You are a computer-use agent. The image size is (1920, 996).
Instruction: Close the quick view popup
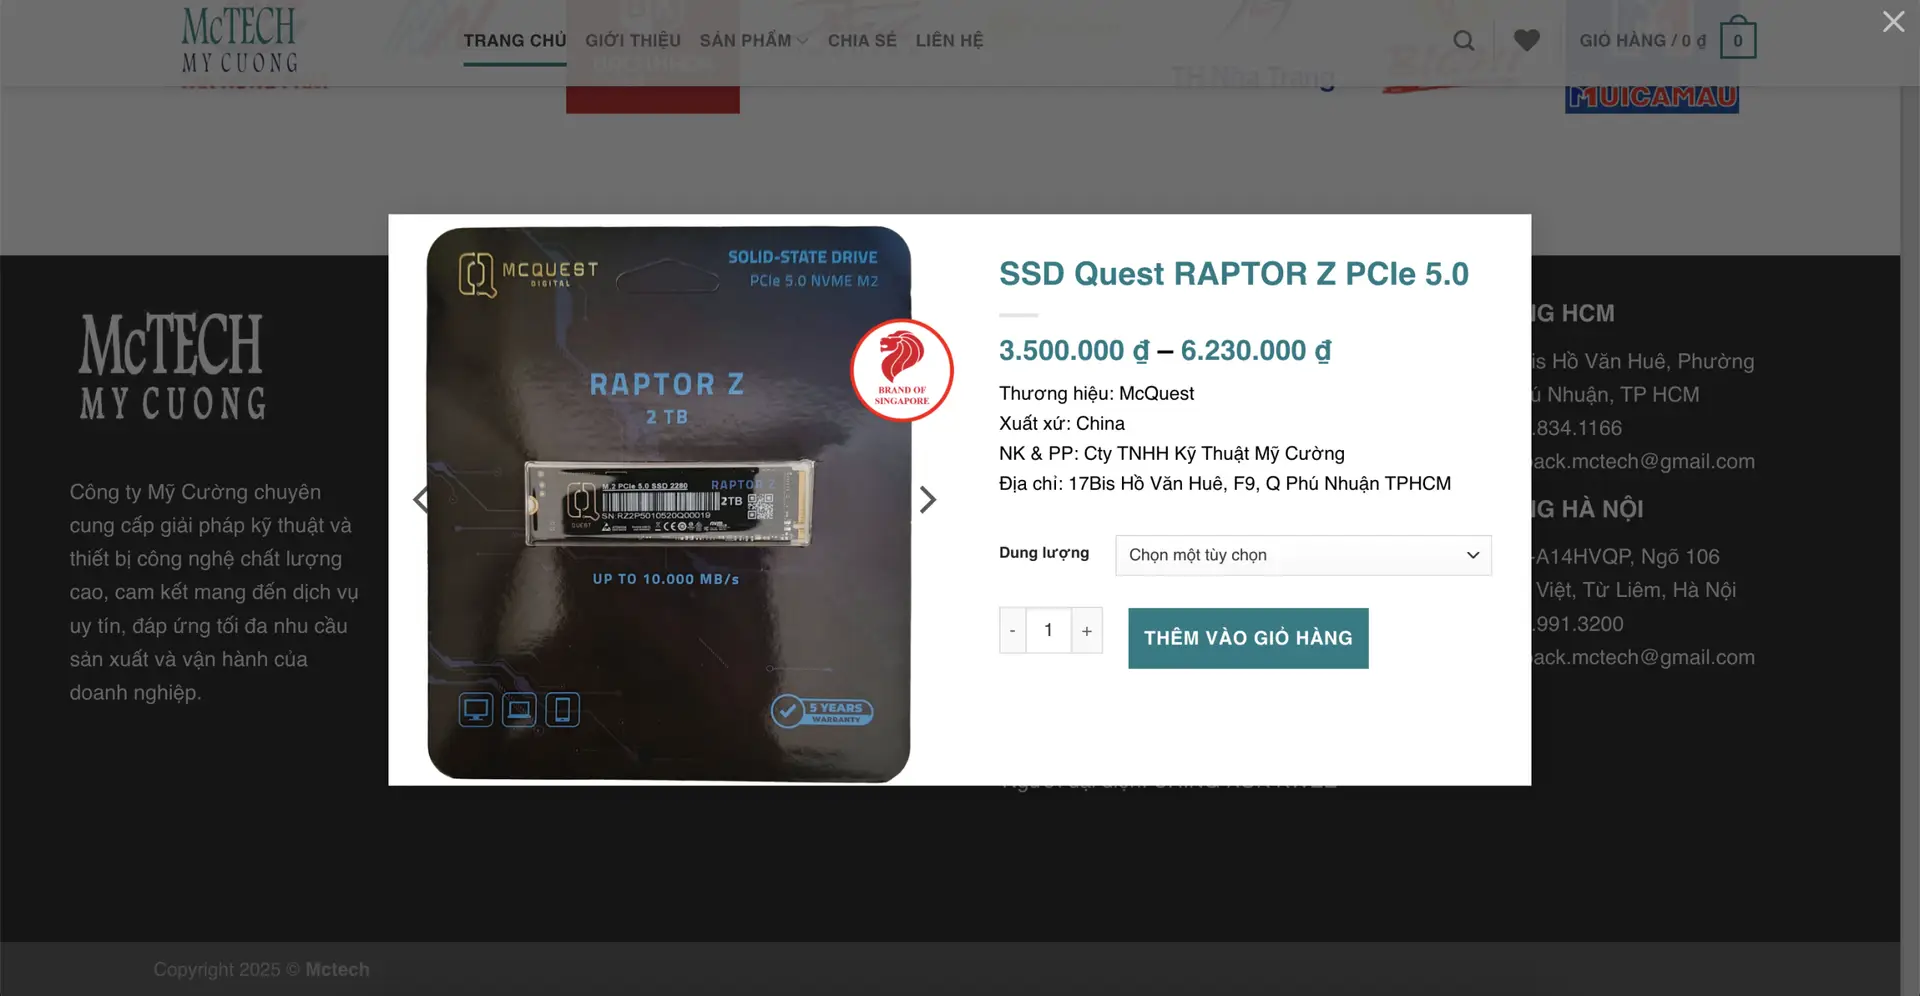tap(1893, 21)
